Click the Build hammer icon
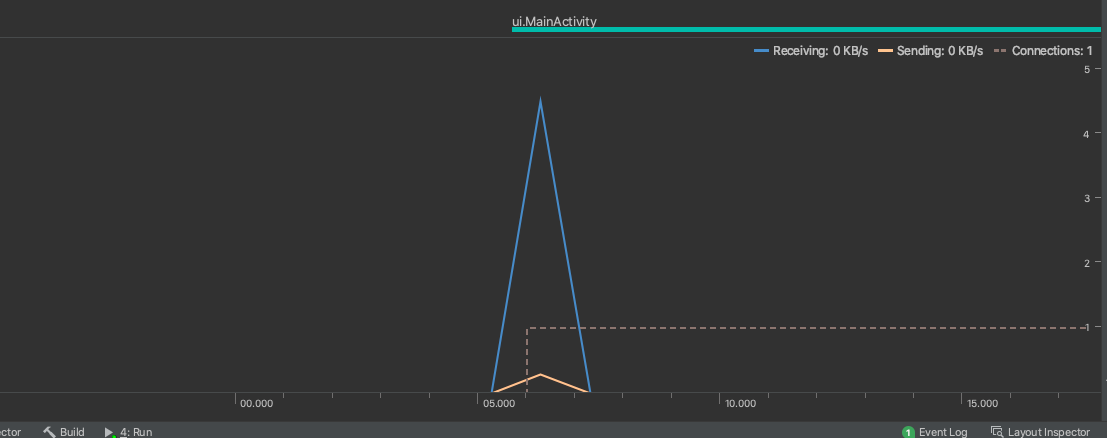The image size is (1107, 438). 49,432
